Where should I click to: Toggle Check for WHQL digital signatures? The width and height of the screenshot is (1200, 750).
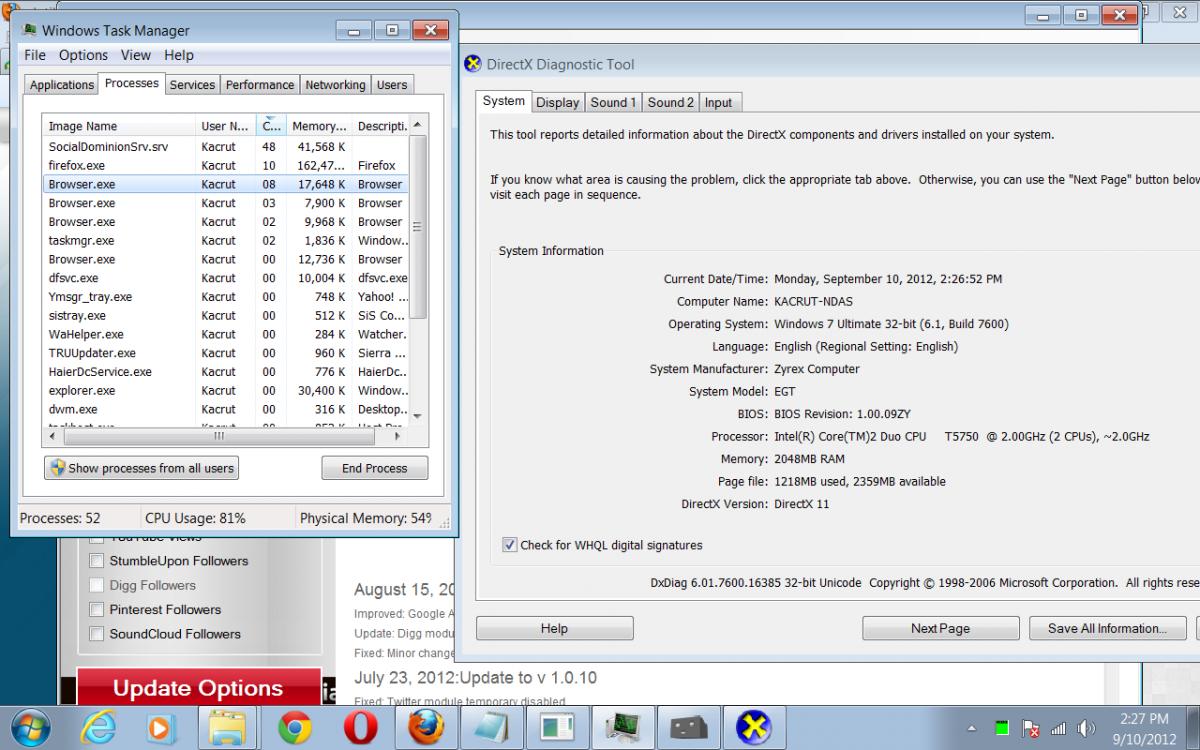tap(510, 545)
